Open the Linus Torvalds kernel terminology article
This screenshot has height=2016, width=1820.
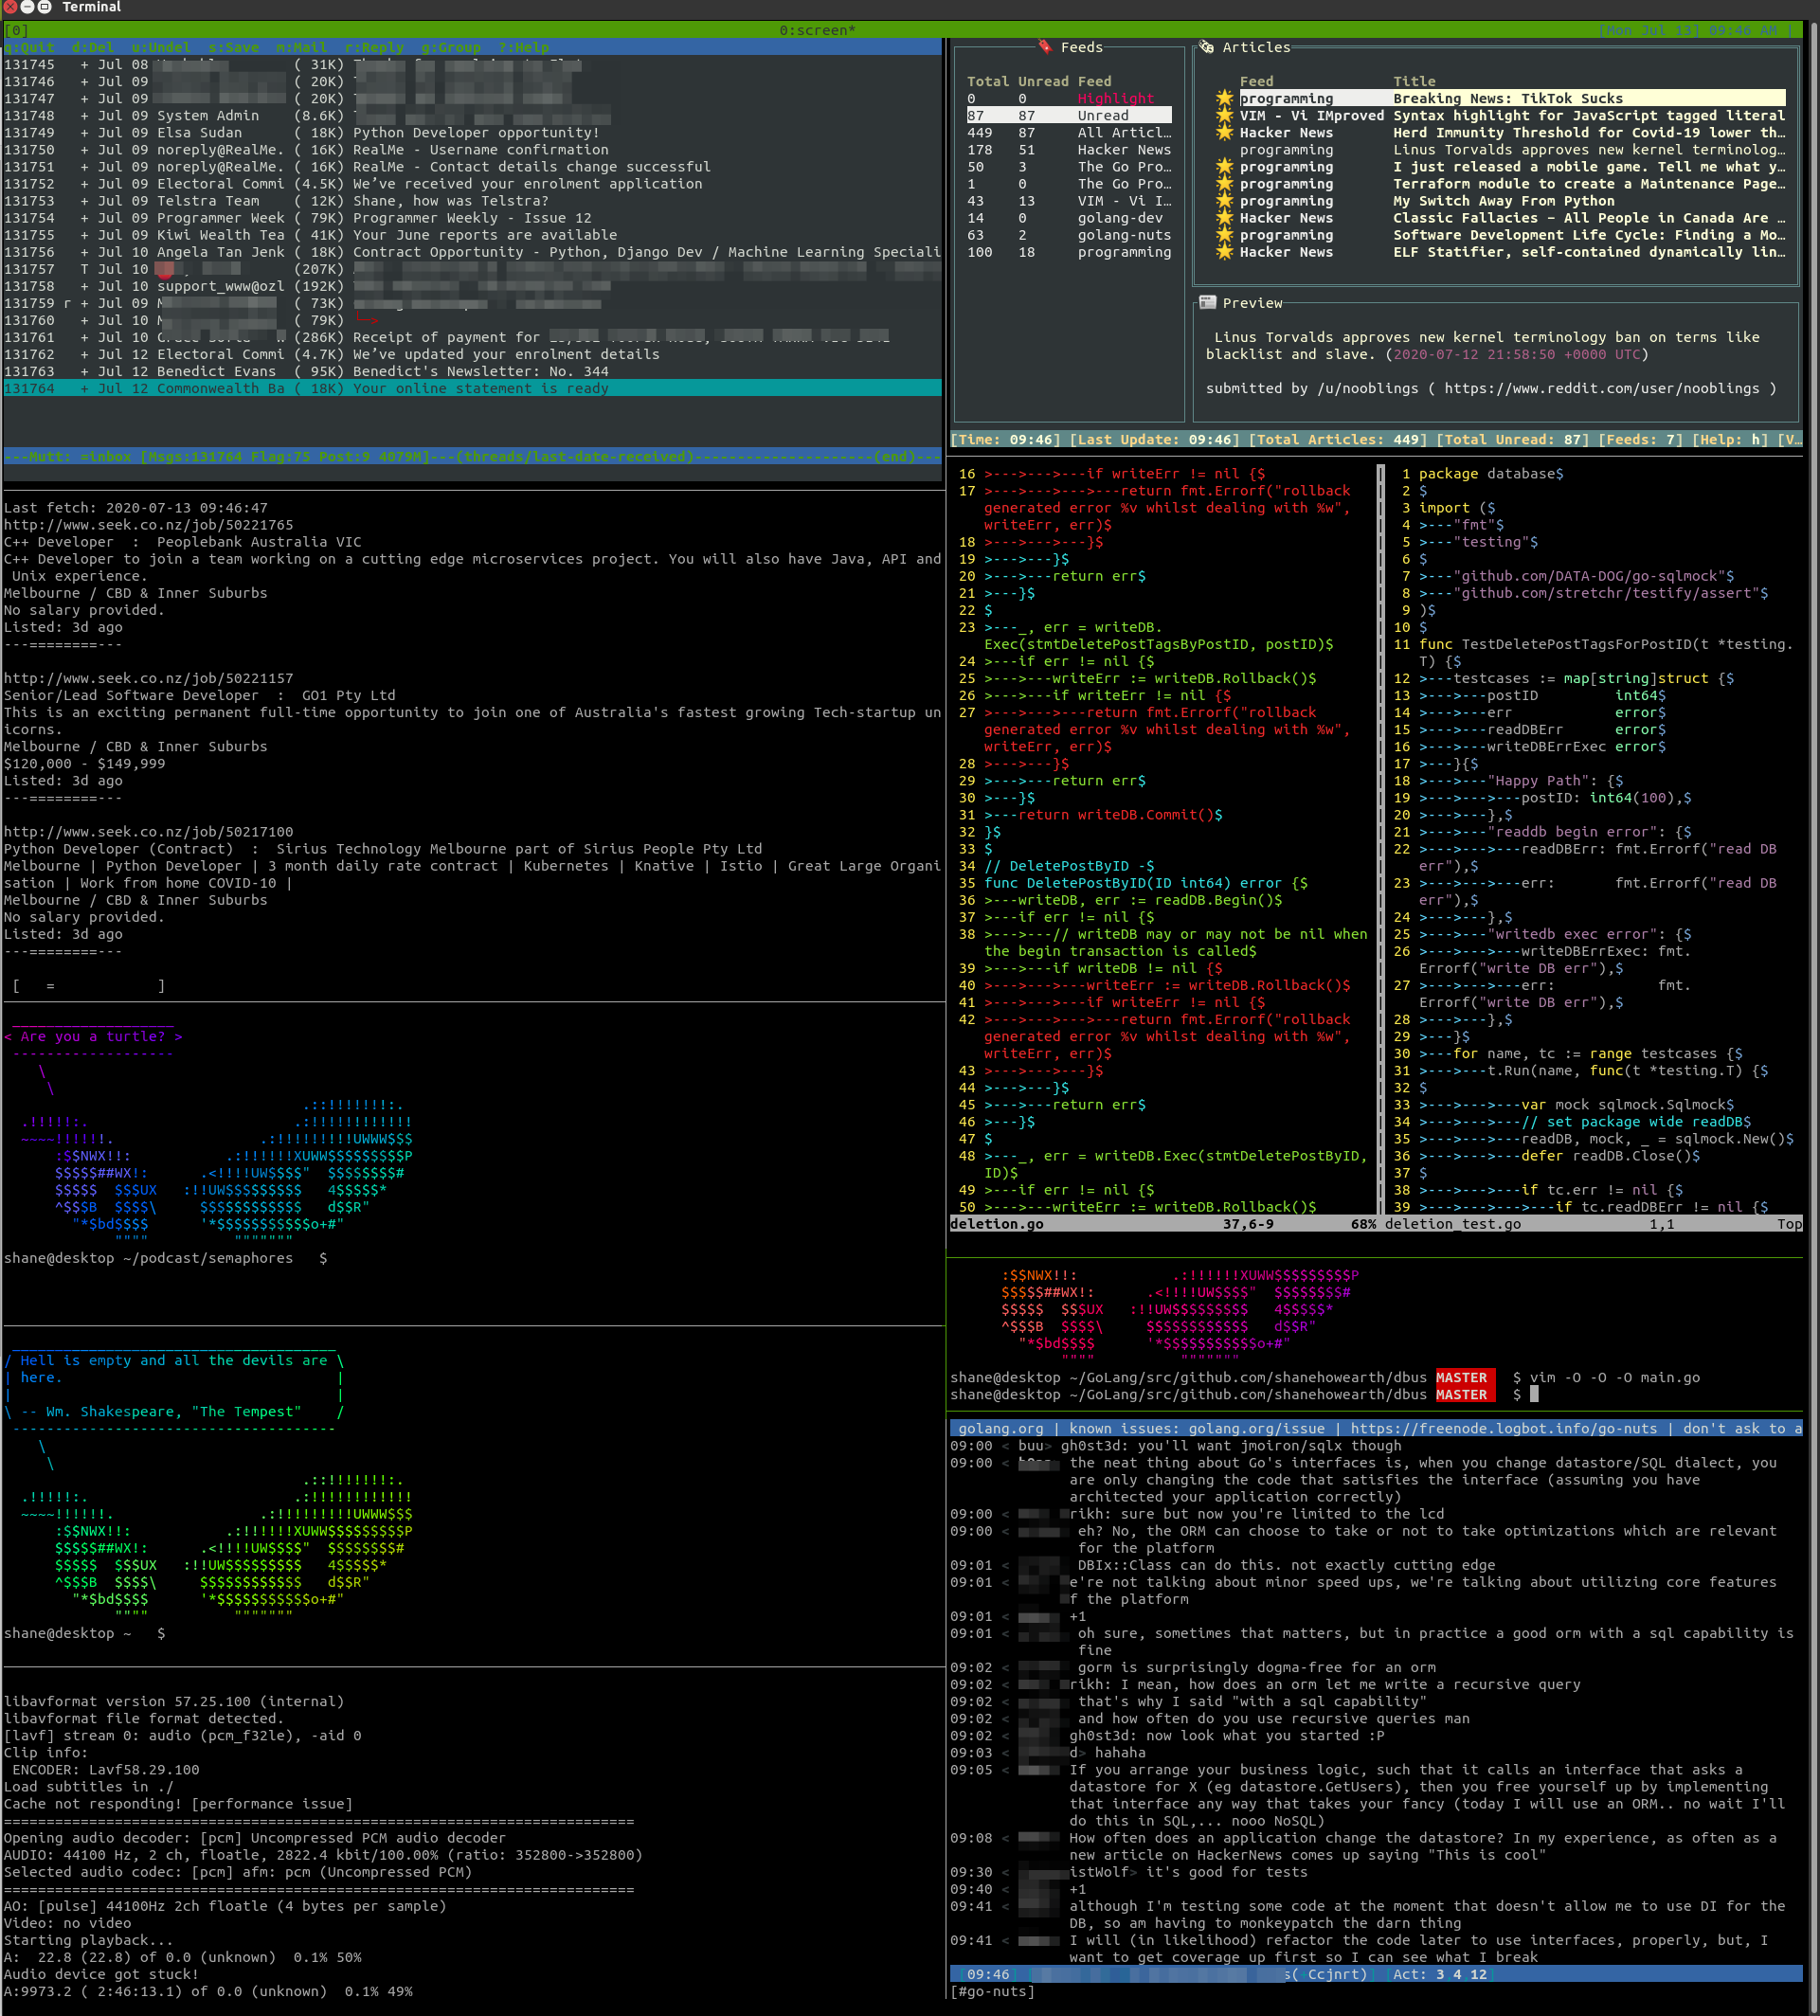pyautogui.click(x=1588, y=150)
